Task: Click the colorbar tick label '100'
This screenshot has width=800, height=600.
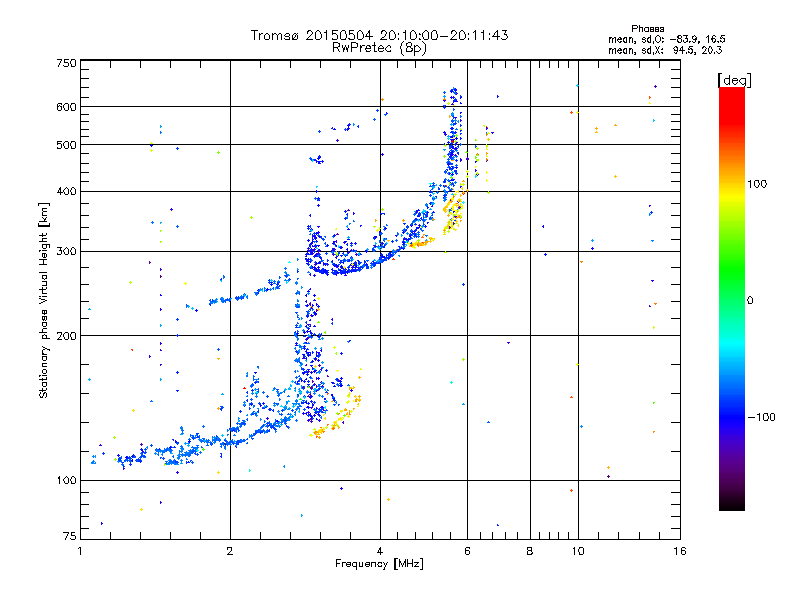Action: (757, 184)
